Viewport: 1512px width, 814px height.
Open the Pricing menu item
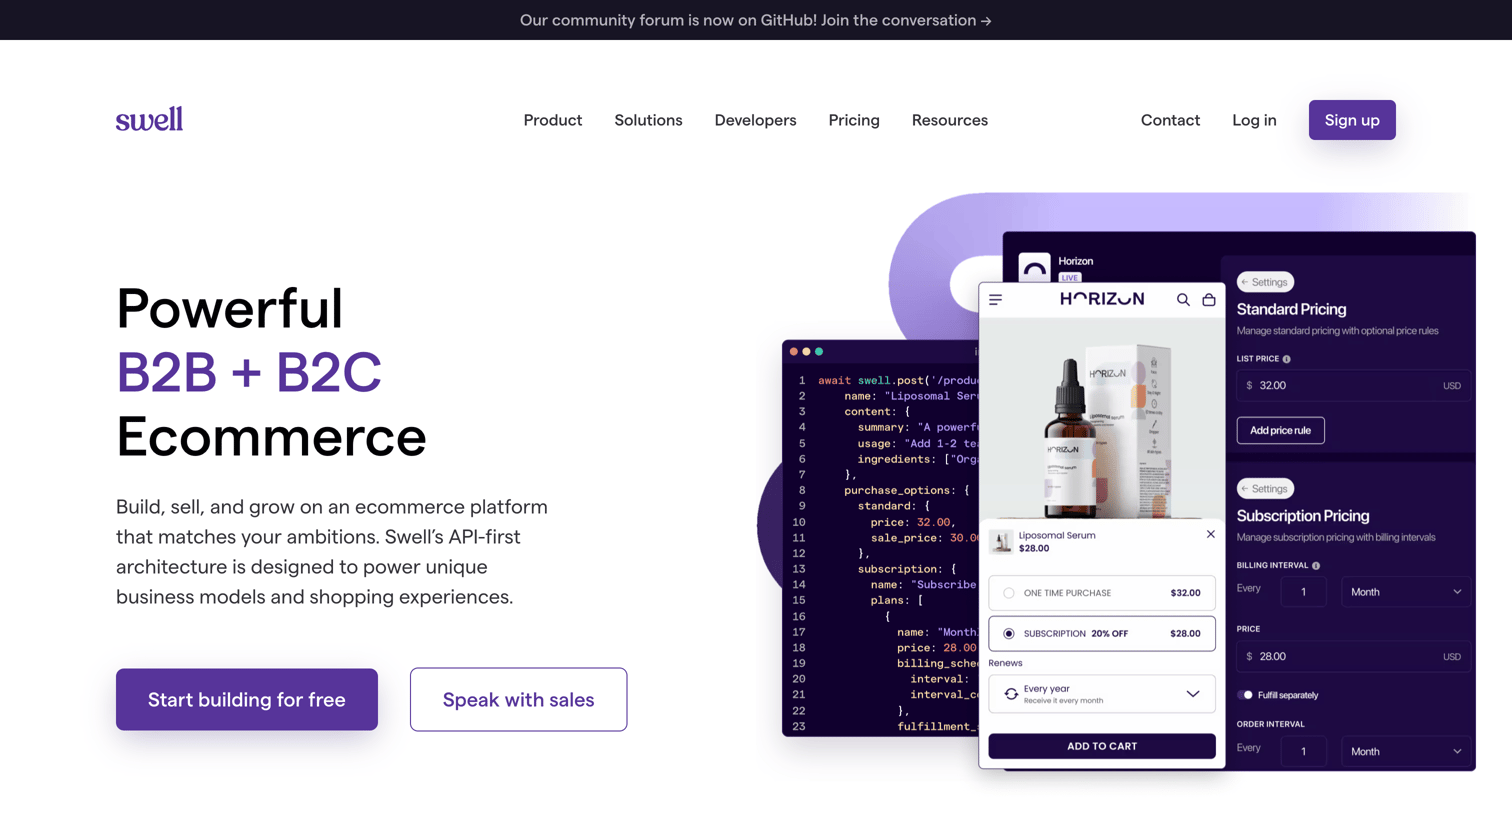pos(854,120)
